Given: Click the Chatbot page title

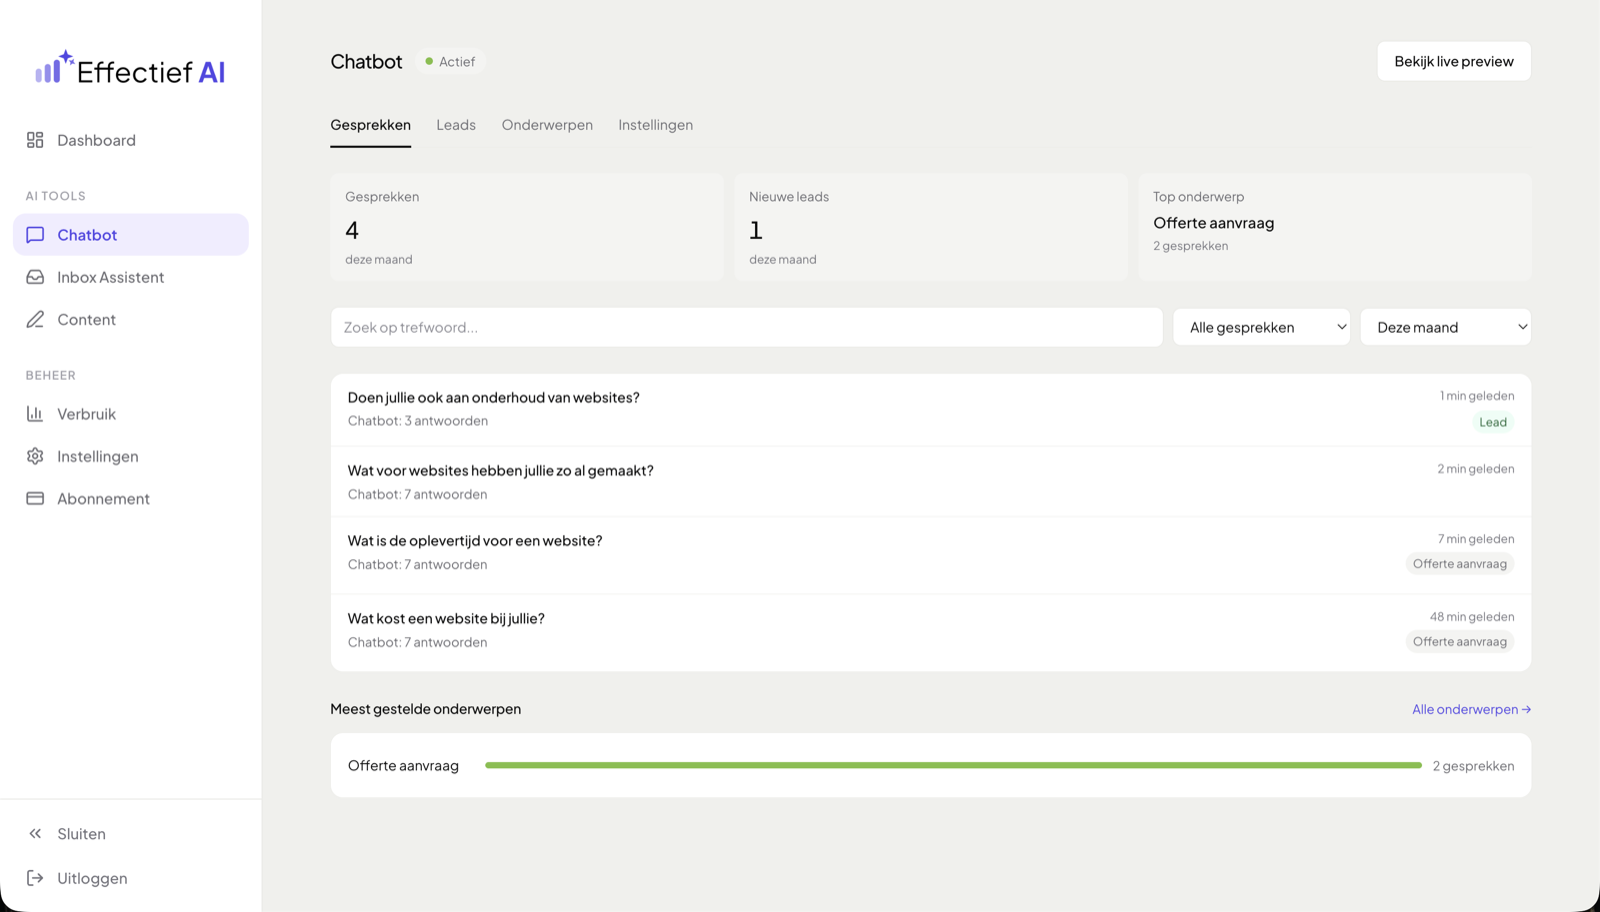Looking at the screenshot, I should (x=366, y=61).
